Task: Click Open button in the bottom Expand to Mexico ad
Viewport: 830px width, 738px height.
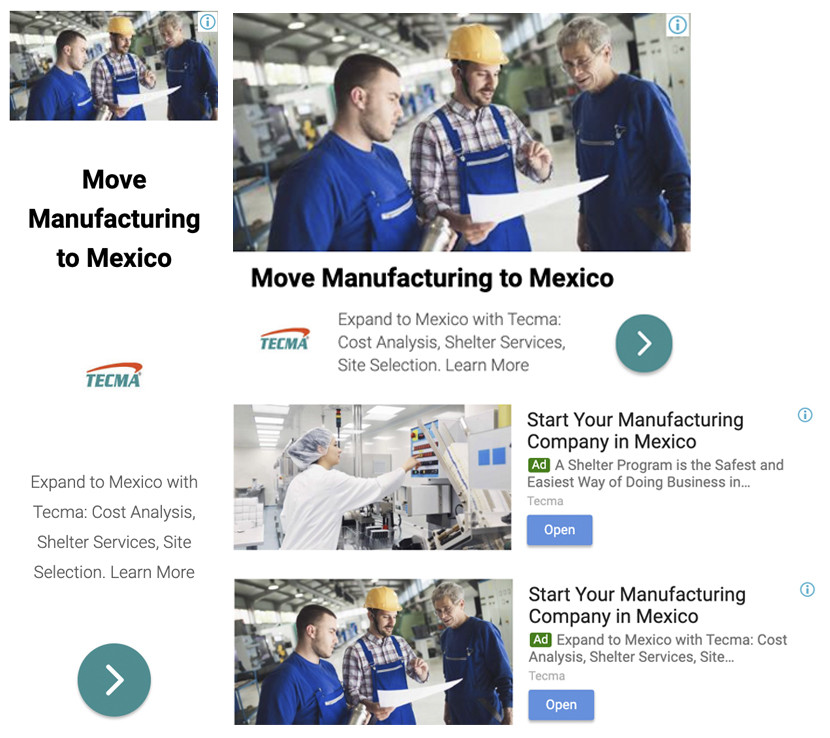Action: coord(561,705)
